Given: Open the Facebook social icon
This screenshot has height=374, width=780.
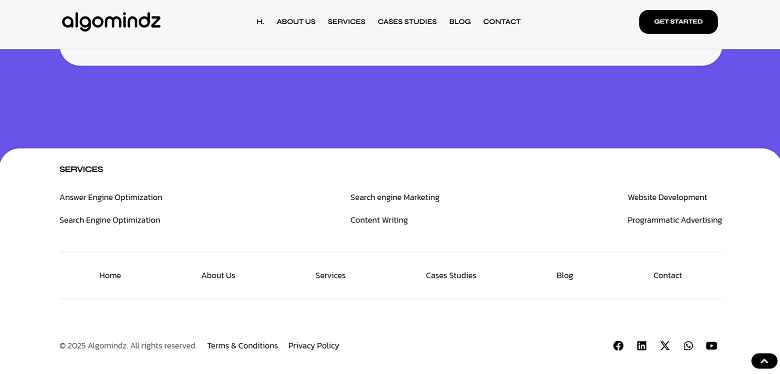Looking at the screenshot, I should coord(618,346).
